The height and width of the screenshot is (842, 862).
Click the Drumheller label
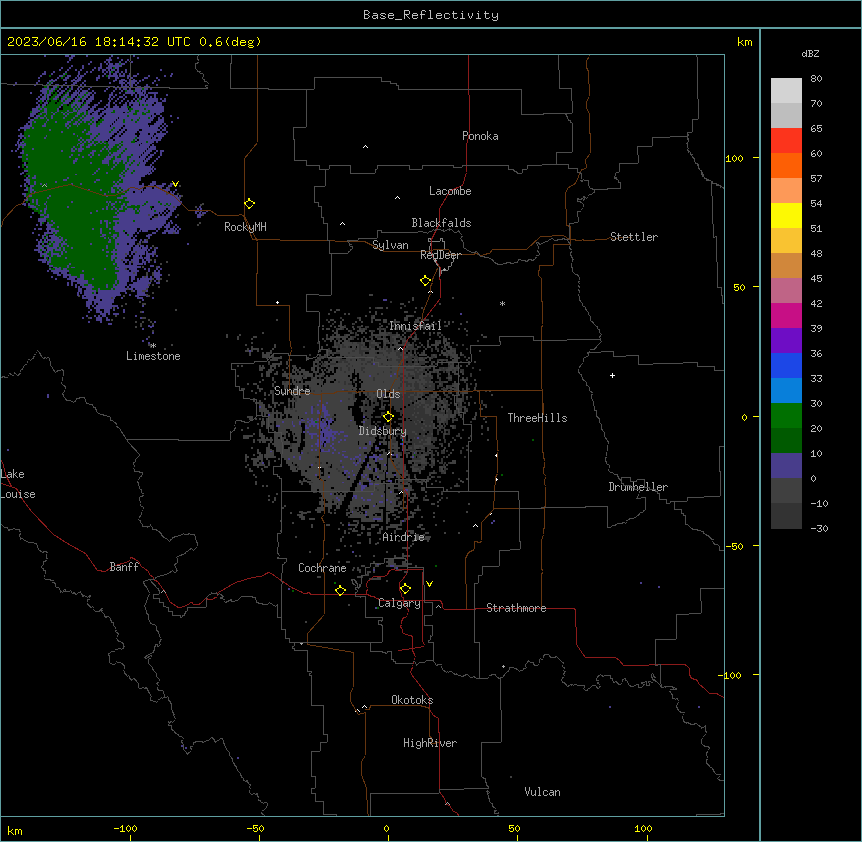click(638, 487)
